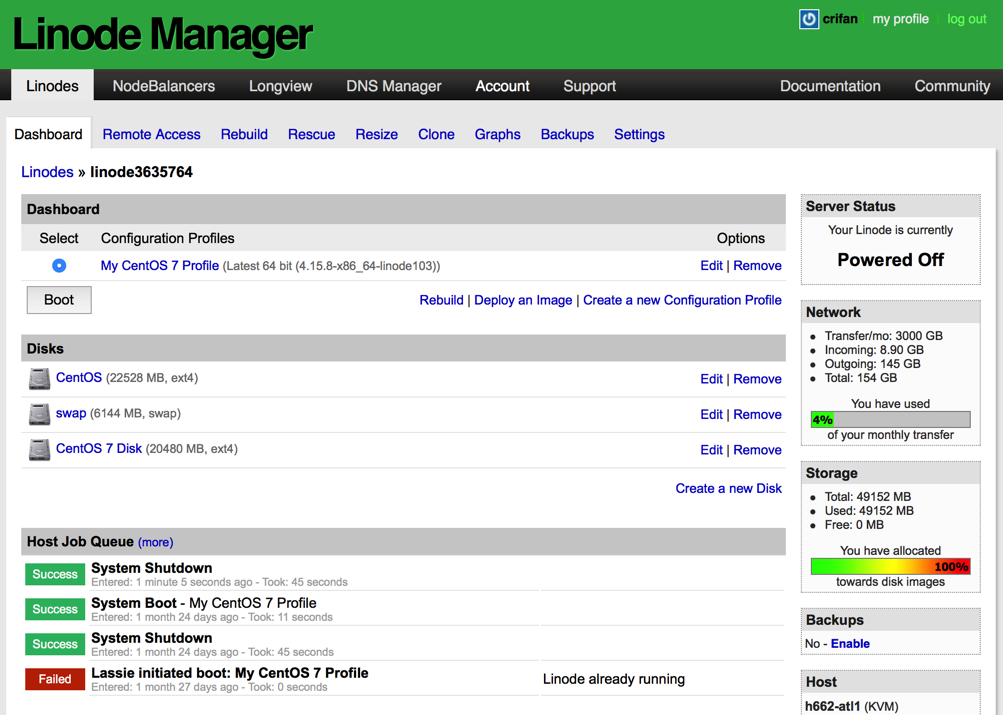1003x715 pixels.
Task: Click the Enable backups link
Action: click(850, 643)
